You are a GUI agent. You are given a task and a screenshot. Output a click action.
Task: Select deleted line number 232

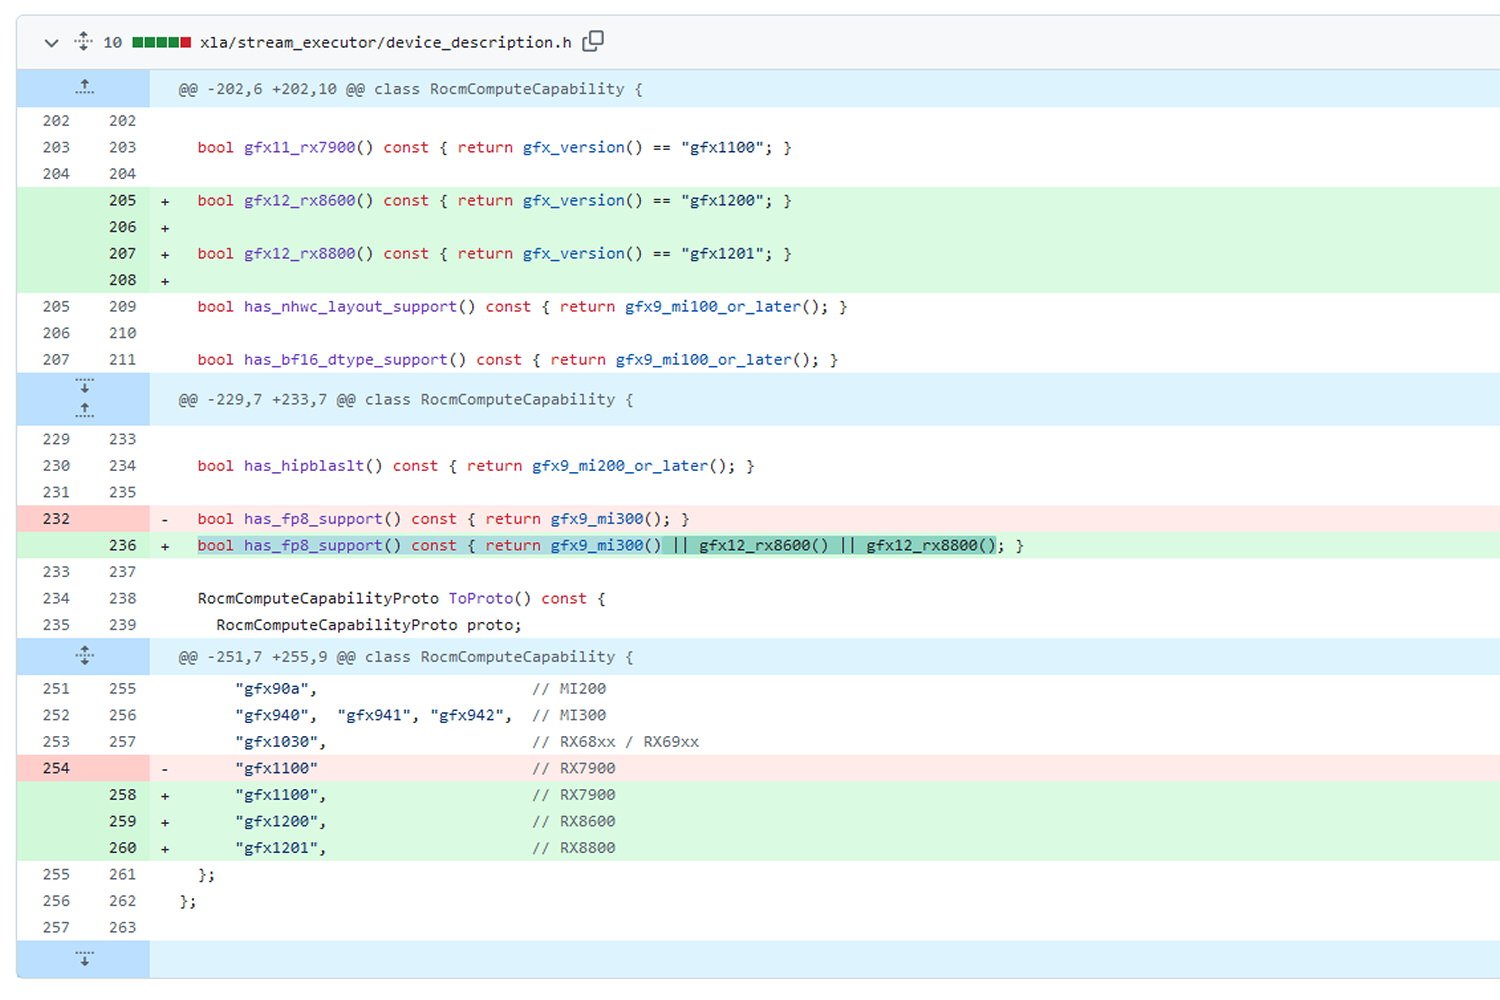[x=56, y=519]
